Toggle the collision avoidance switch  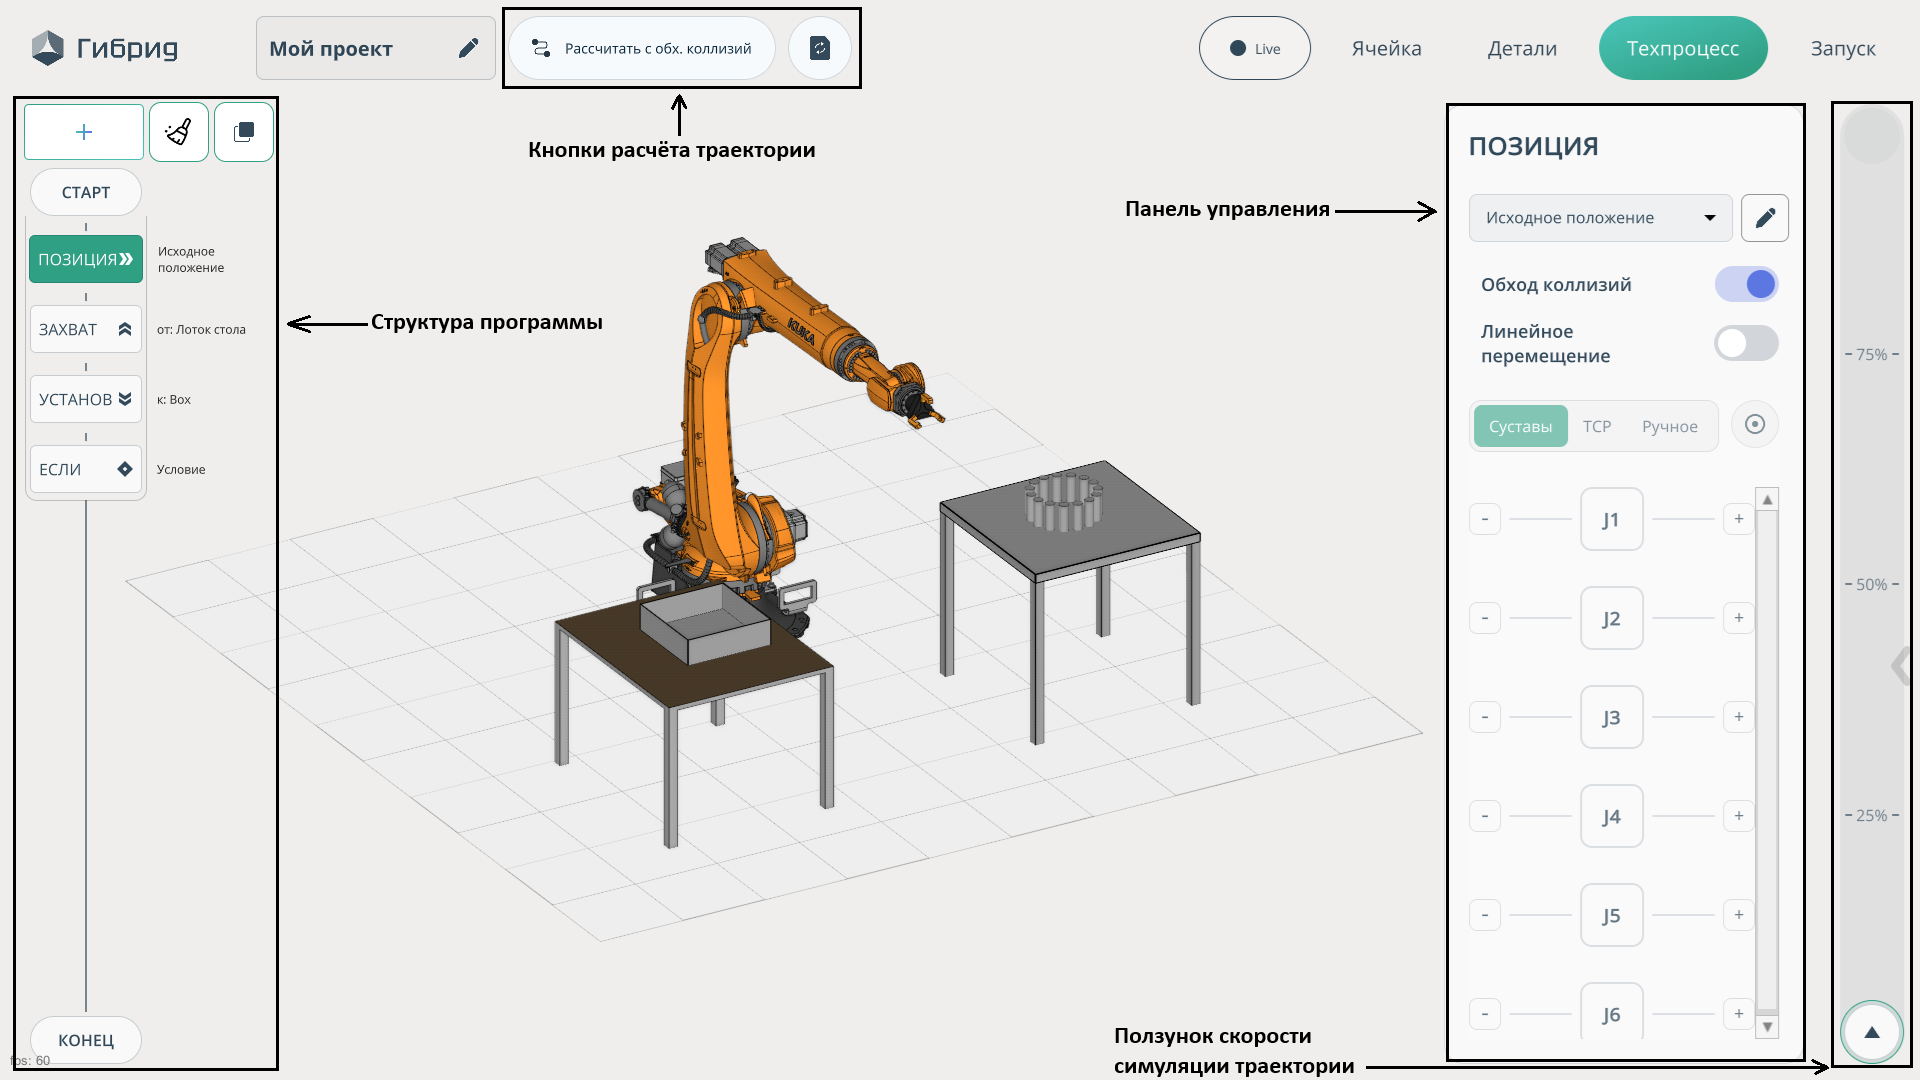[x=1746, y=285]
